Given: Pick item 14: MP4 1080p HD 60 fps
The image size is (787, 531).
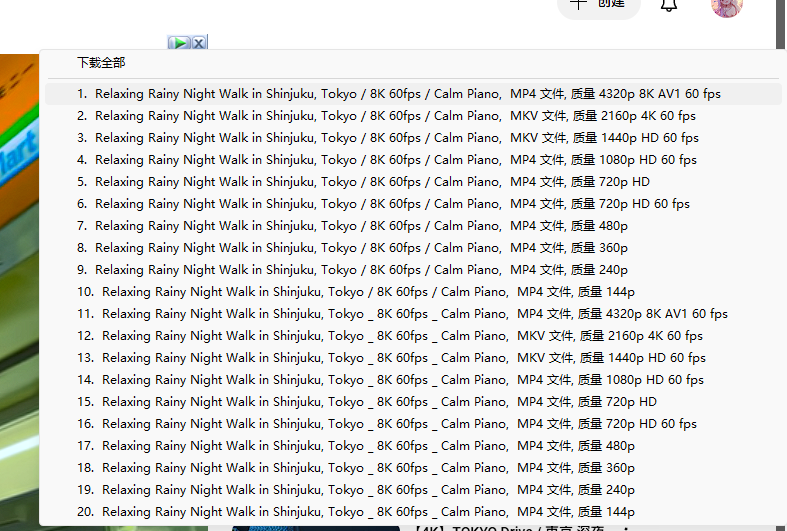Looking at the screenshot, I should (403, 380).
